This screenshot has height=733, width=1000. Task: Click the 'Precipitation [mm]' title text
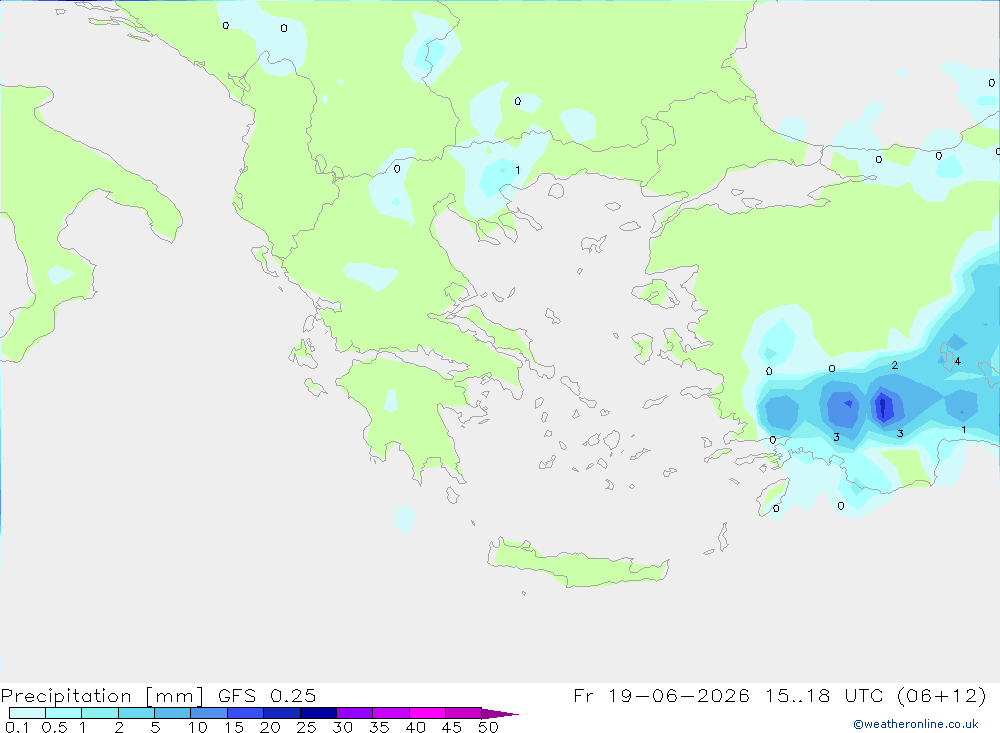[x=102, y=696]
